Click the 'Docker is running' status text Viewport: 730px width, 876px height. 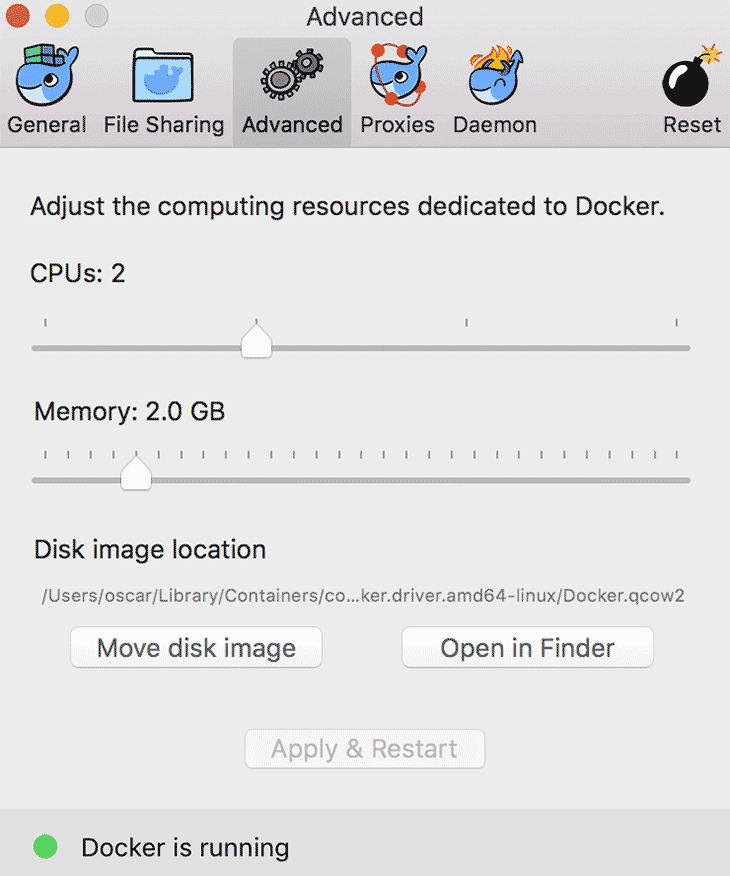tap(185, 848)
